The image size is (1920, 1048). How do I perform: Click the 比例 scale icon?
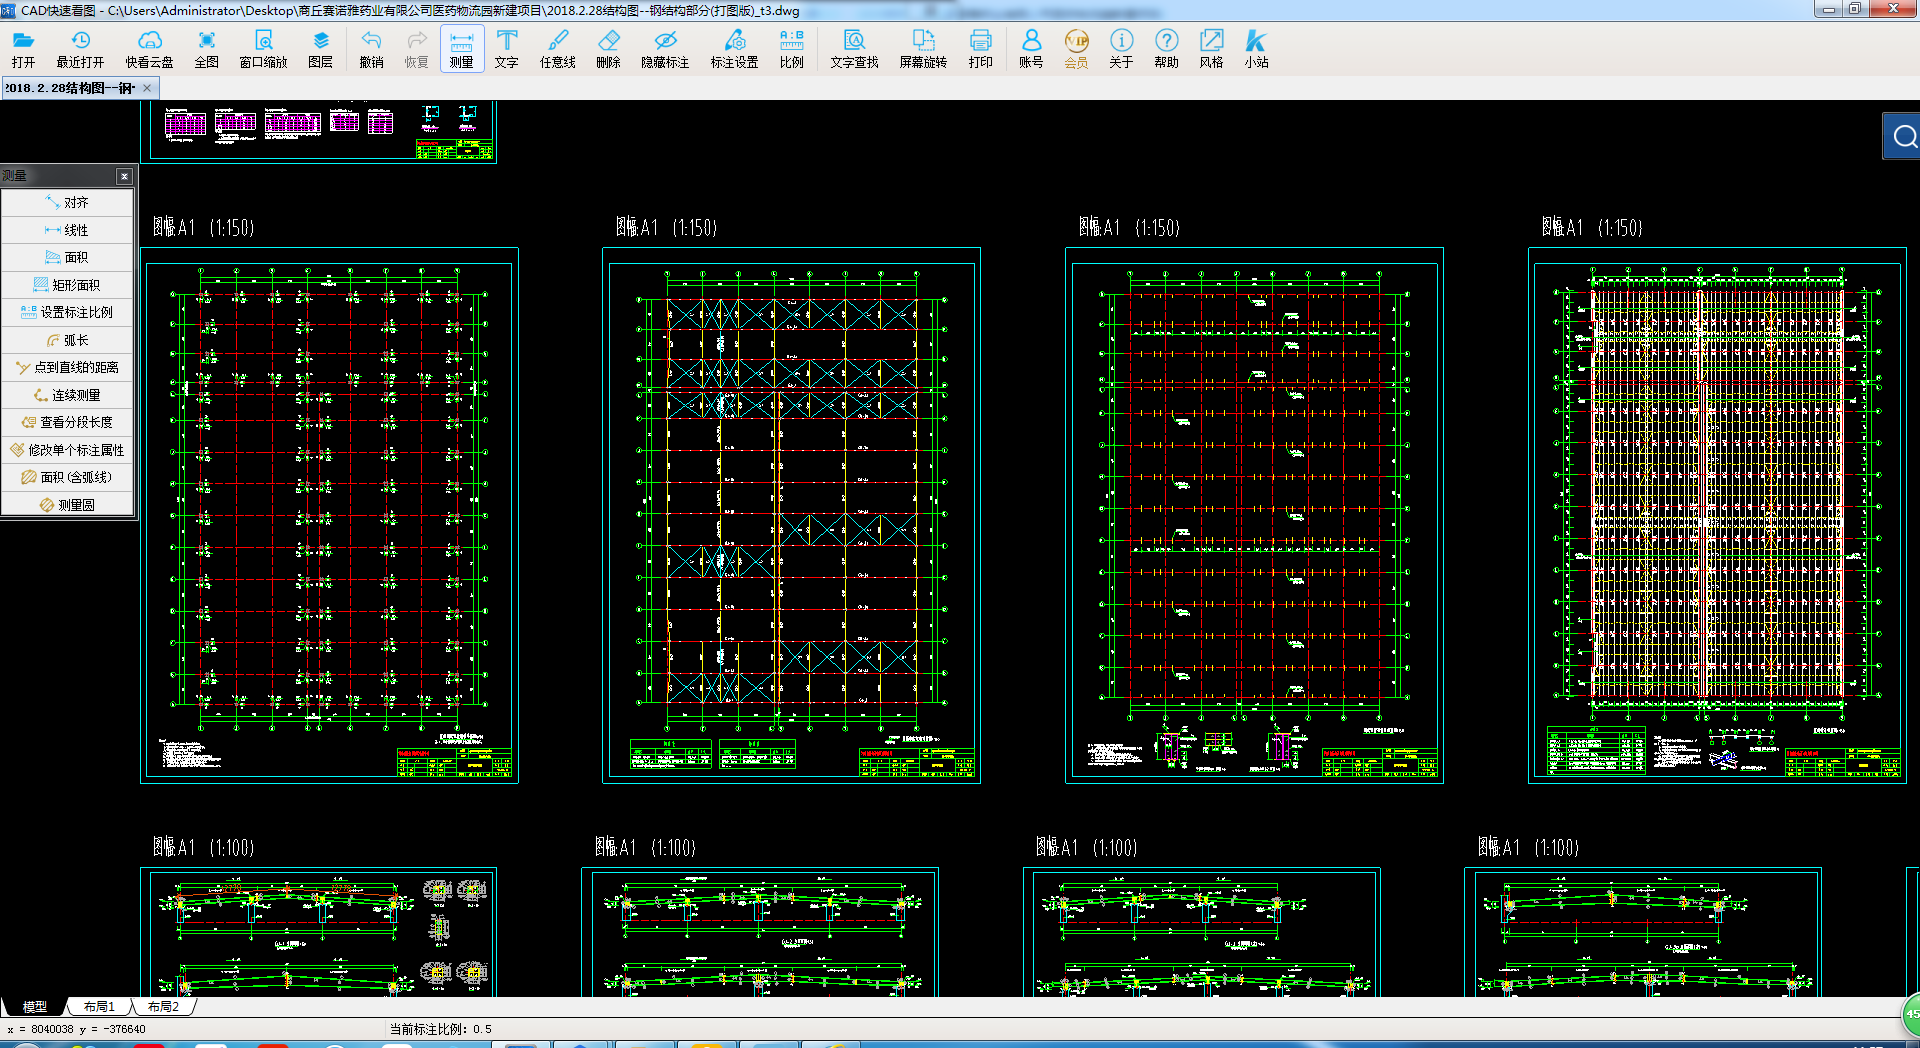(791, 49)
